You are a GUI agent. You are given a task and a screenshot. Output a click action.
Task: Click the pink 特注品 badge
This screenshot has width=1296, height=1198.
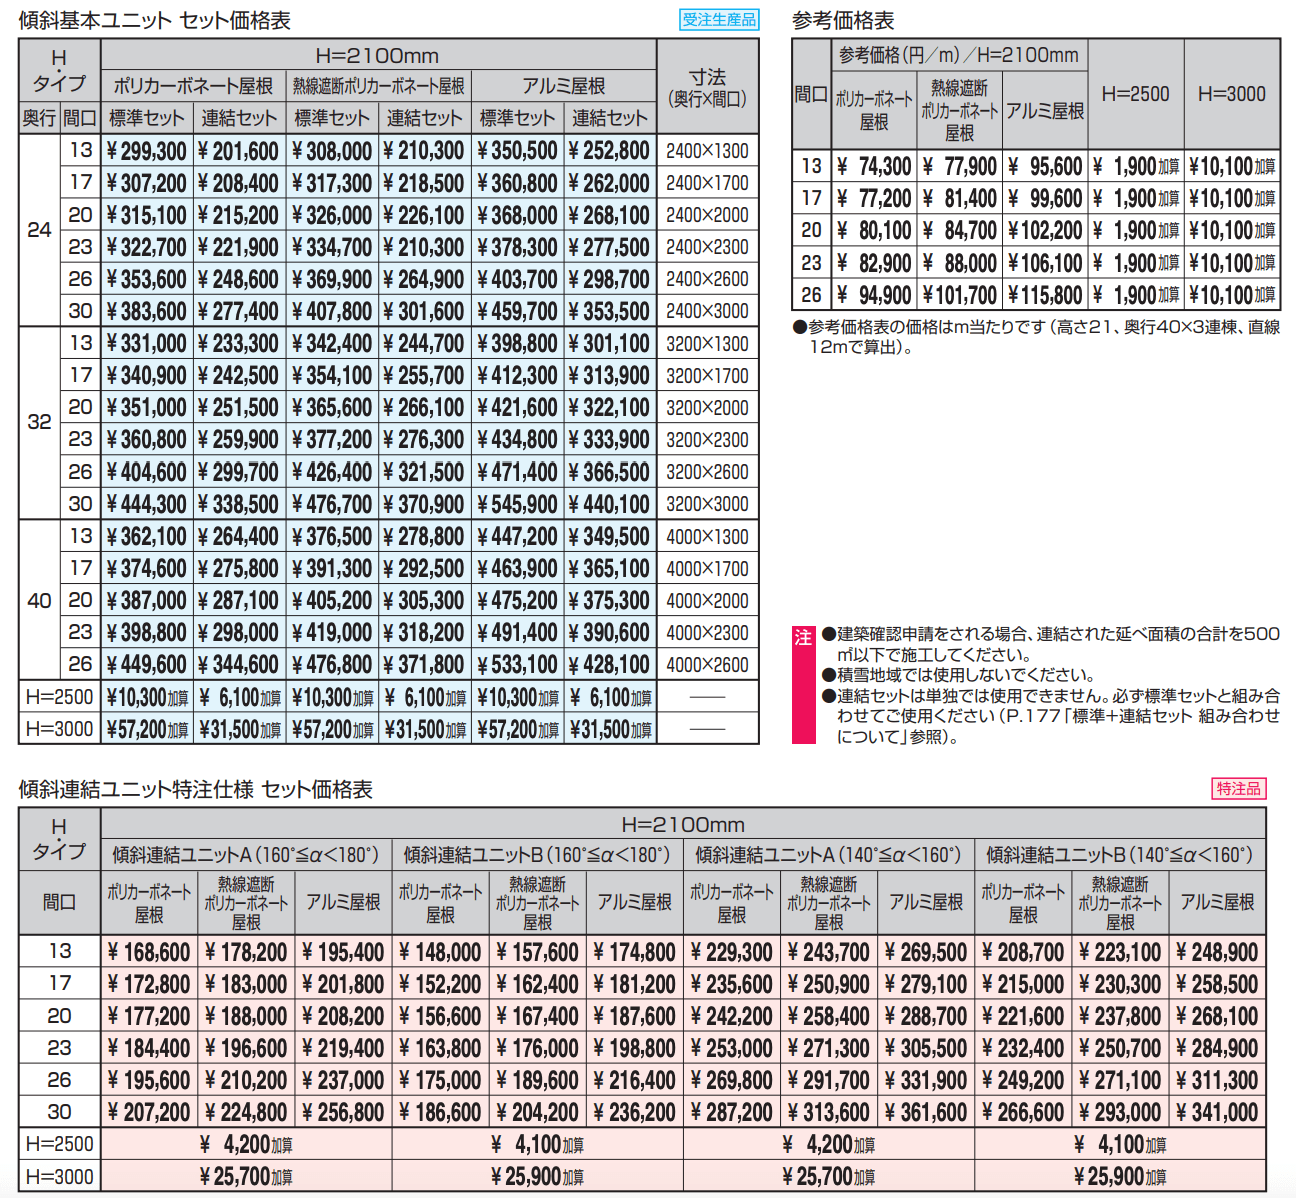pos(1239,789)
